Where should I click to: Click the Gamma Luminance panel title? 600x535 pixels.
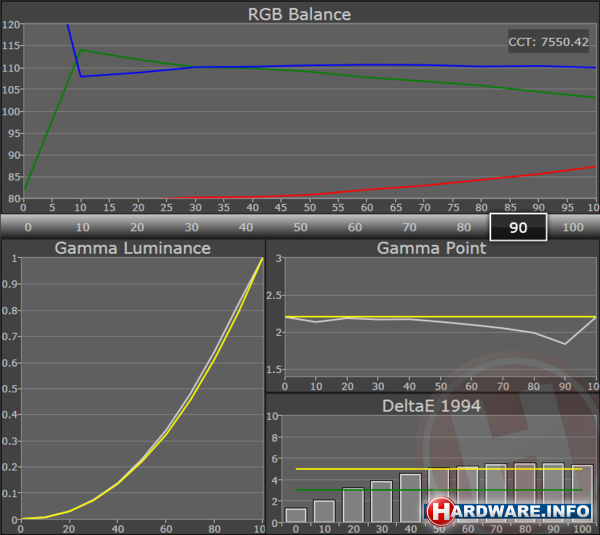click(132, 248)
